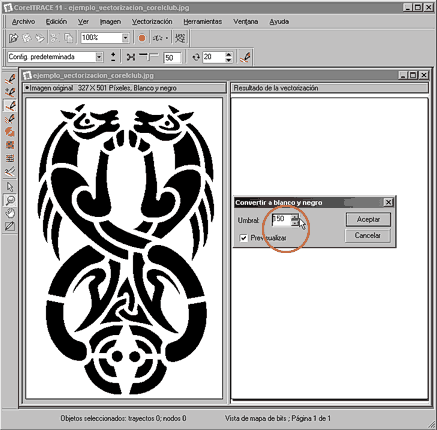The width and height of the screenshot is (437, 430).
Task: Close the ejemplo_vectorizacion document window
Action: [x=423, y=75]
